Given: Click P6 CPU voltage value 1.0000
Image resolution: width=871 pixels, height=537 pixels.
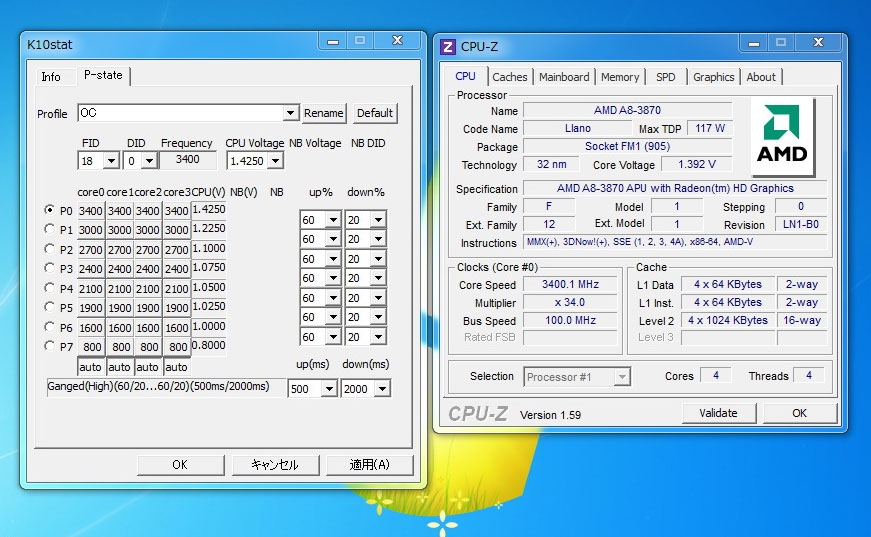Looking at the screenshot, I should [209, 326].
